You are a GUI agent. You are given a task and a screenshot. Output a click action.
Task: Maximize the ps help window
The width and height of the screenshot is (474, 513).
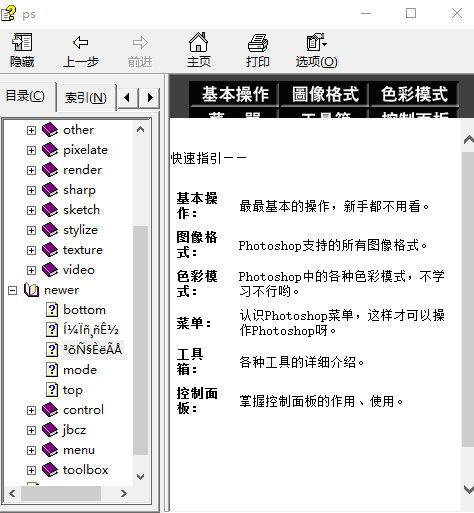(411, 13)
